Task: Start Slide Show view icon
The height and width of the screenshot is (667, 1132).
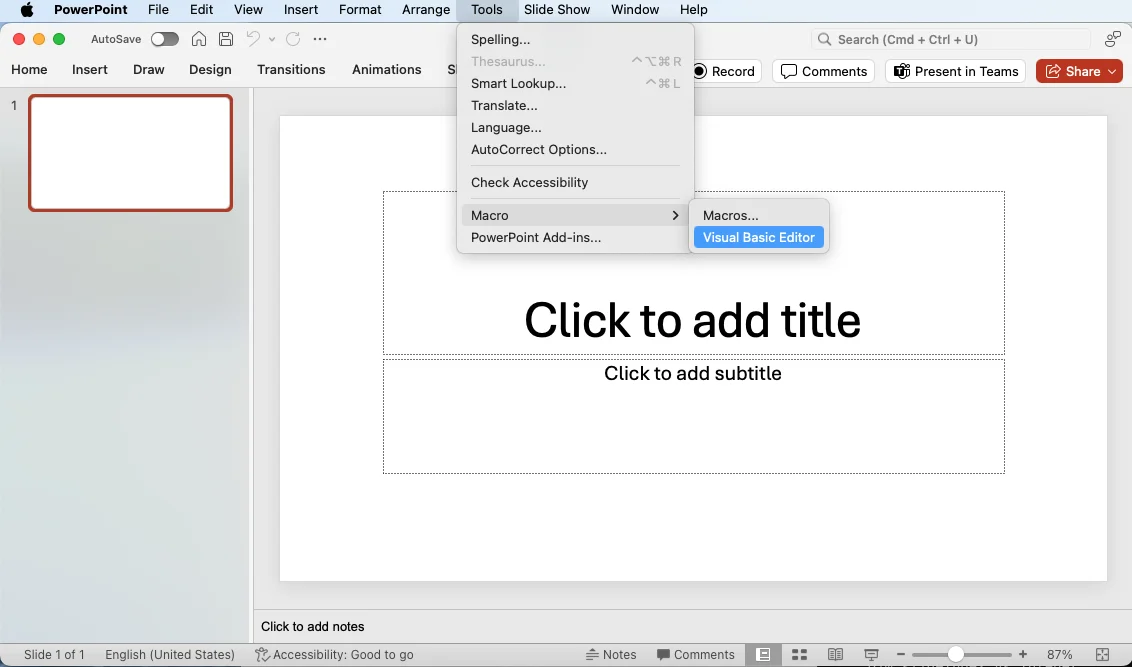Action: coord(871,655)
